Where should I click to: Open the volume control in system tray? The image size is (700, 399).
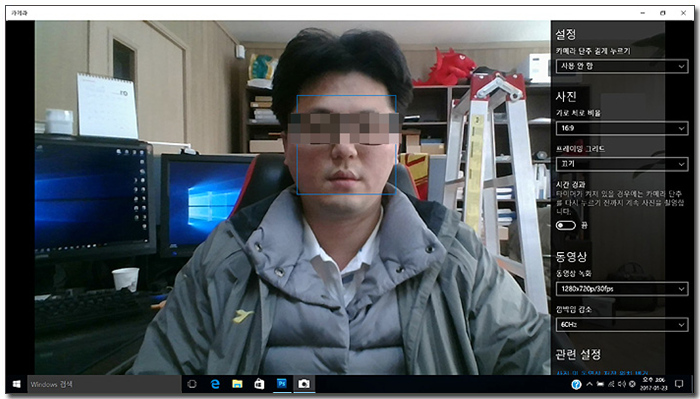pyautogui.click(x=622, y=384)
